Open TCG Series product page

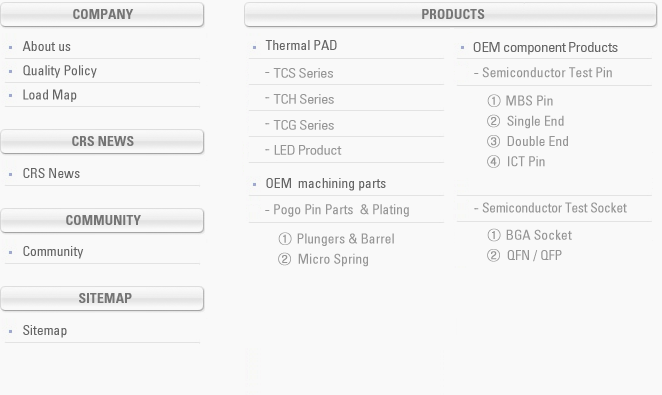coord(304,125)
